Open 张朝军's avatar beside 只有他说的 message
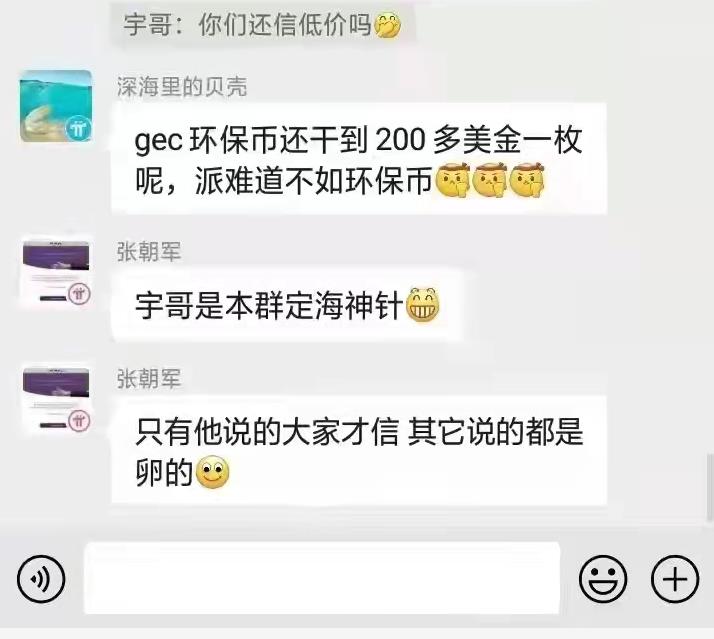 pos(56,399)
